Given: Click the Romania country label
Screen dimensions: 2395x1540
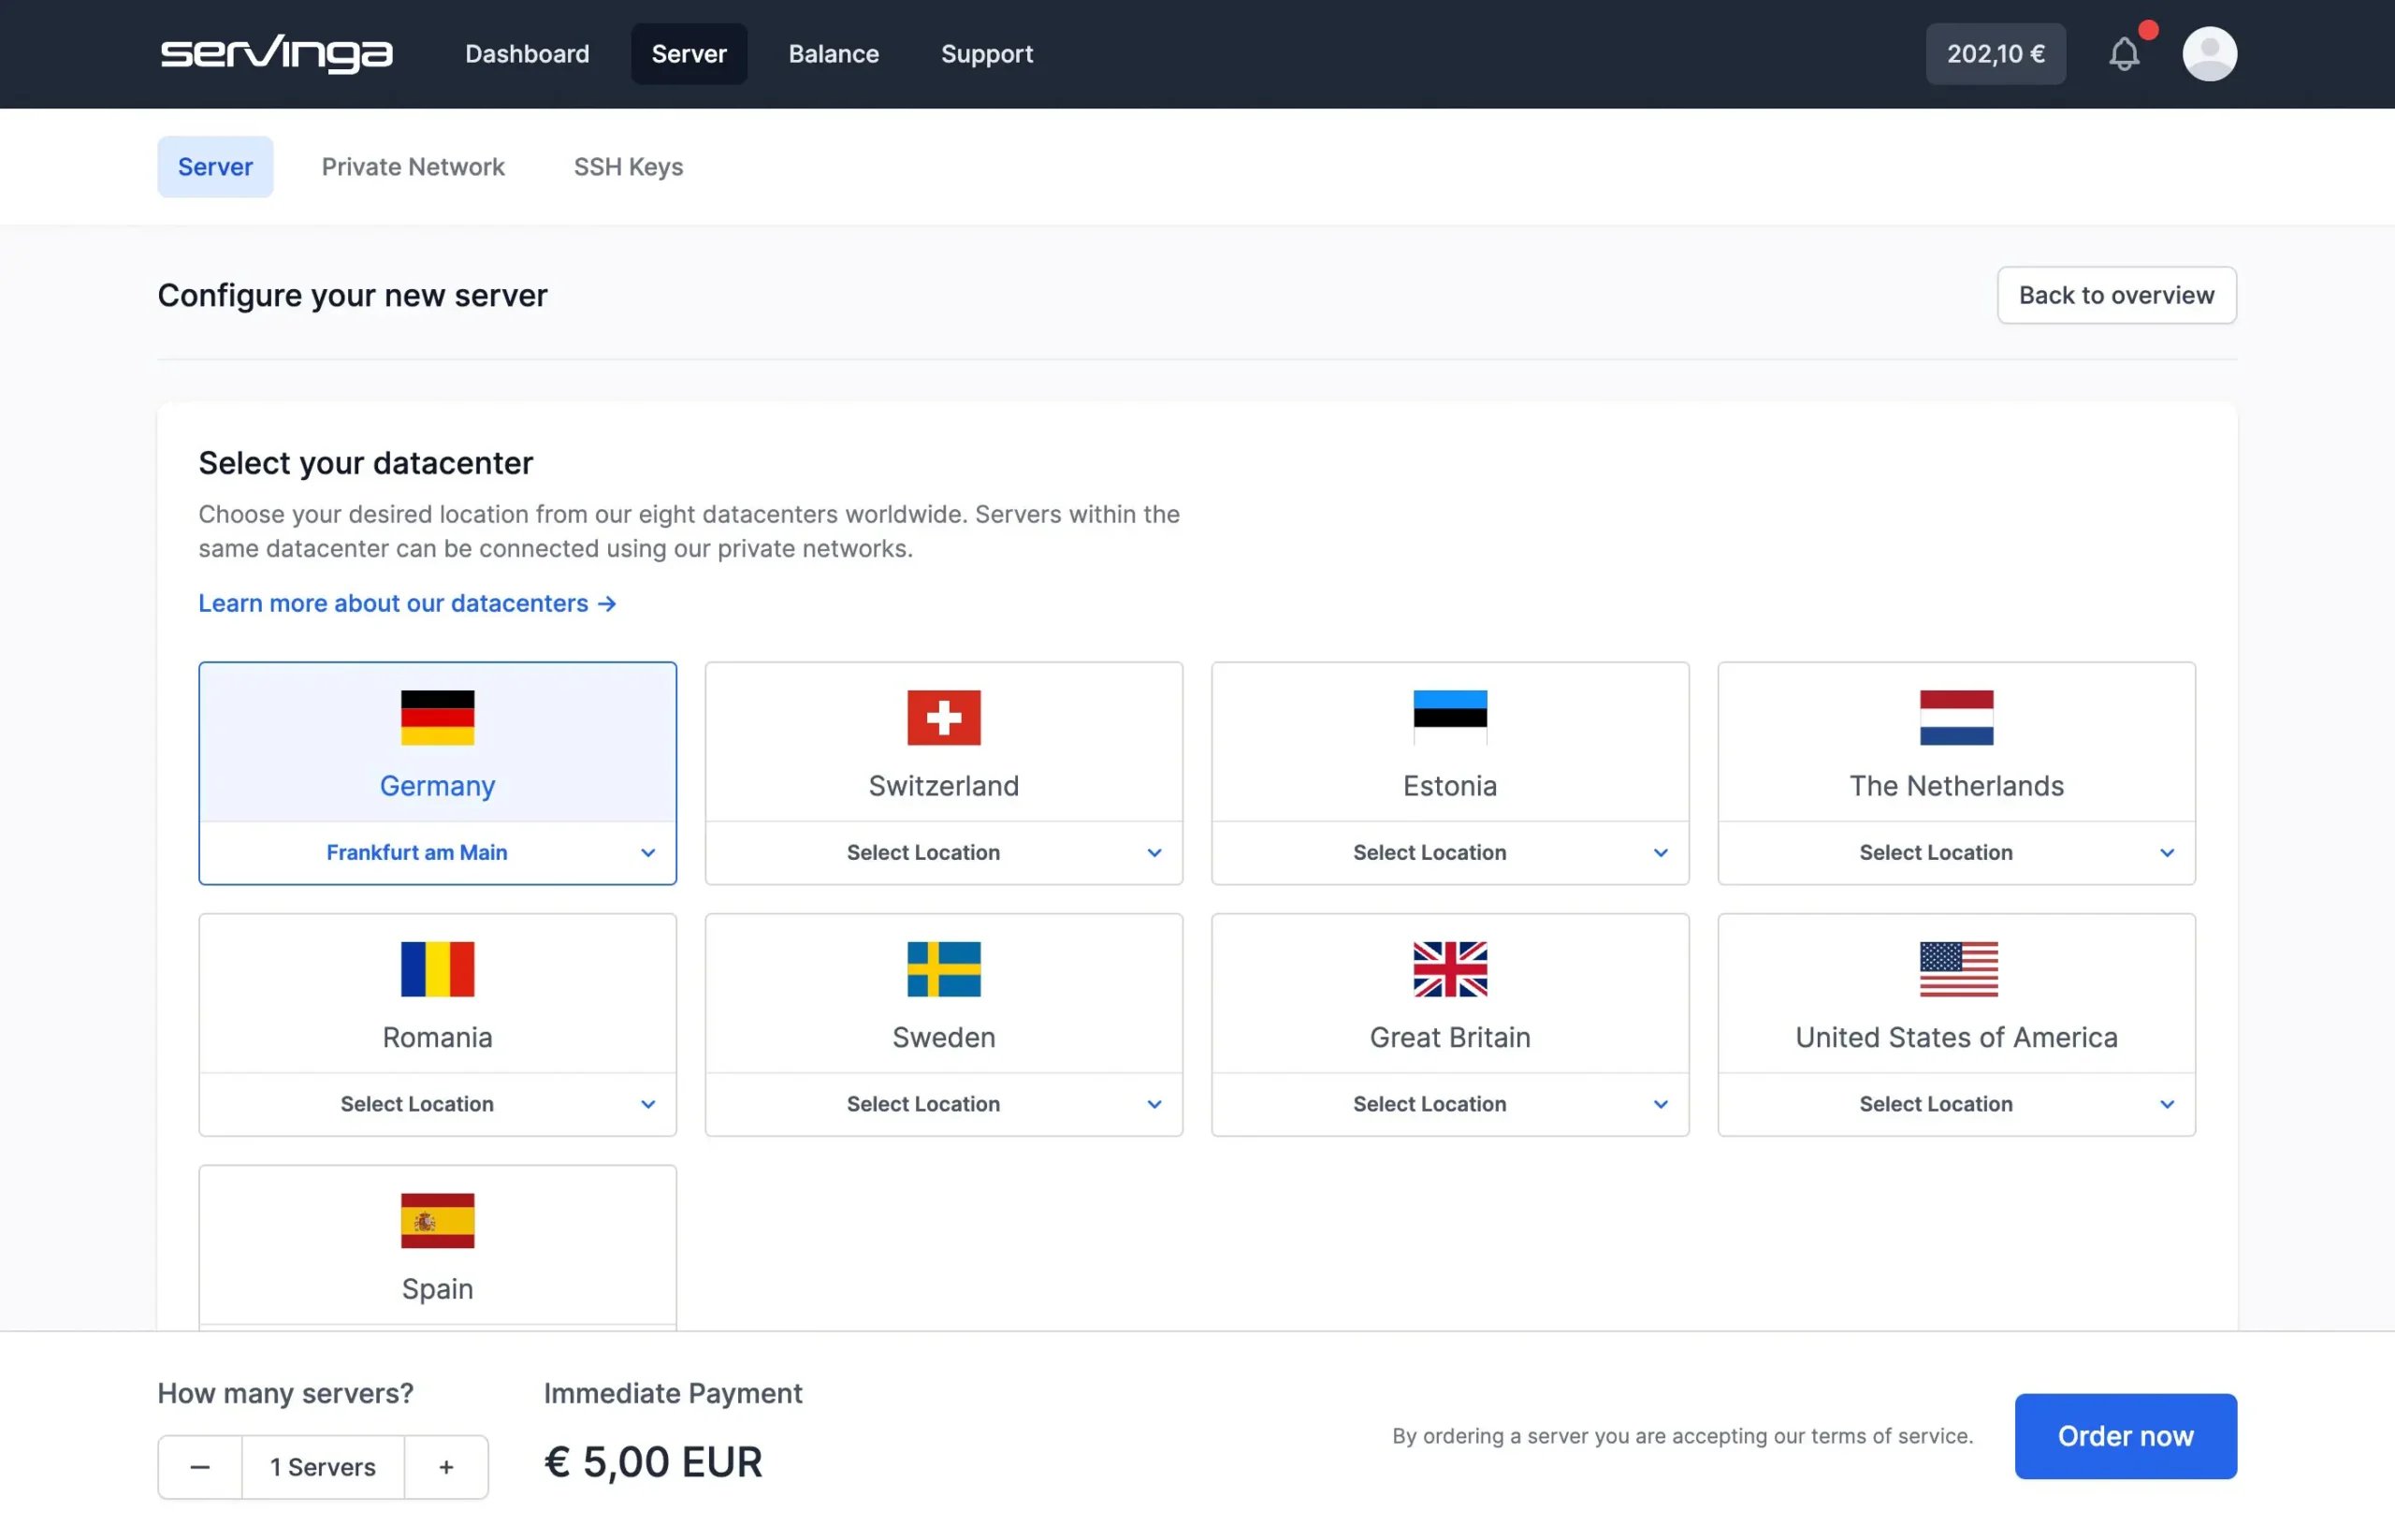Looking at the screenshot, I should (437, 1037).
